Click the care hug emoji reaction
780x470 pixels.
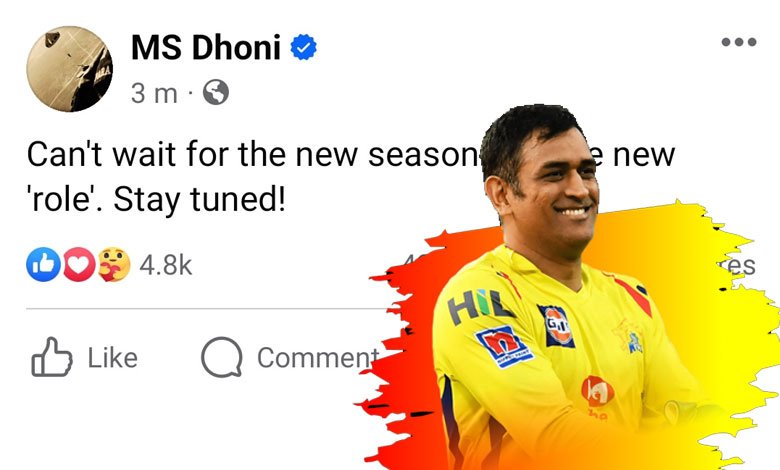point(113,265)
